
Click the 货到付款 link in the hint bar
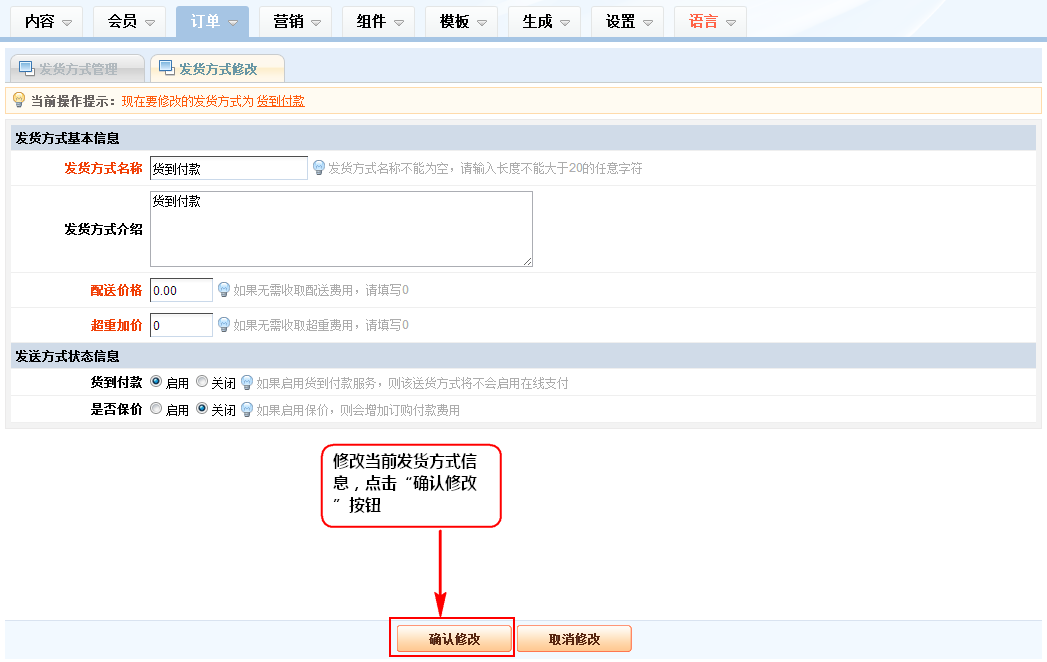pos(280,101)
